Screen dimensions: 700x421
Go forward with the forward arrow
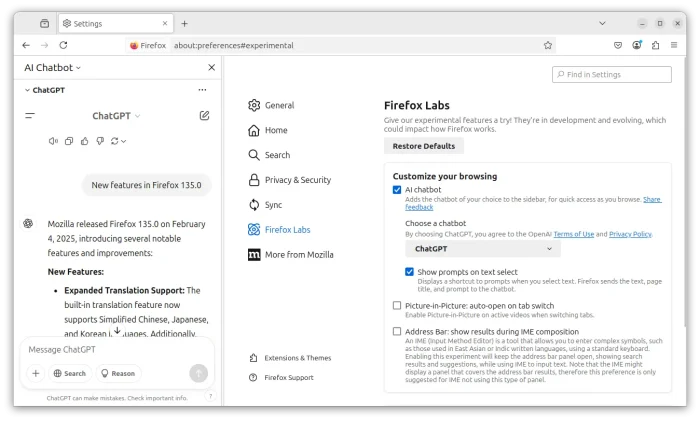tap(45, 45)
